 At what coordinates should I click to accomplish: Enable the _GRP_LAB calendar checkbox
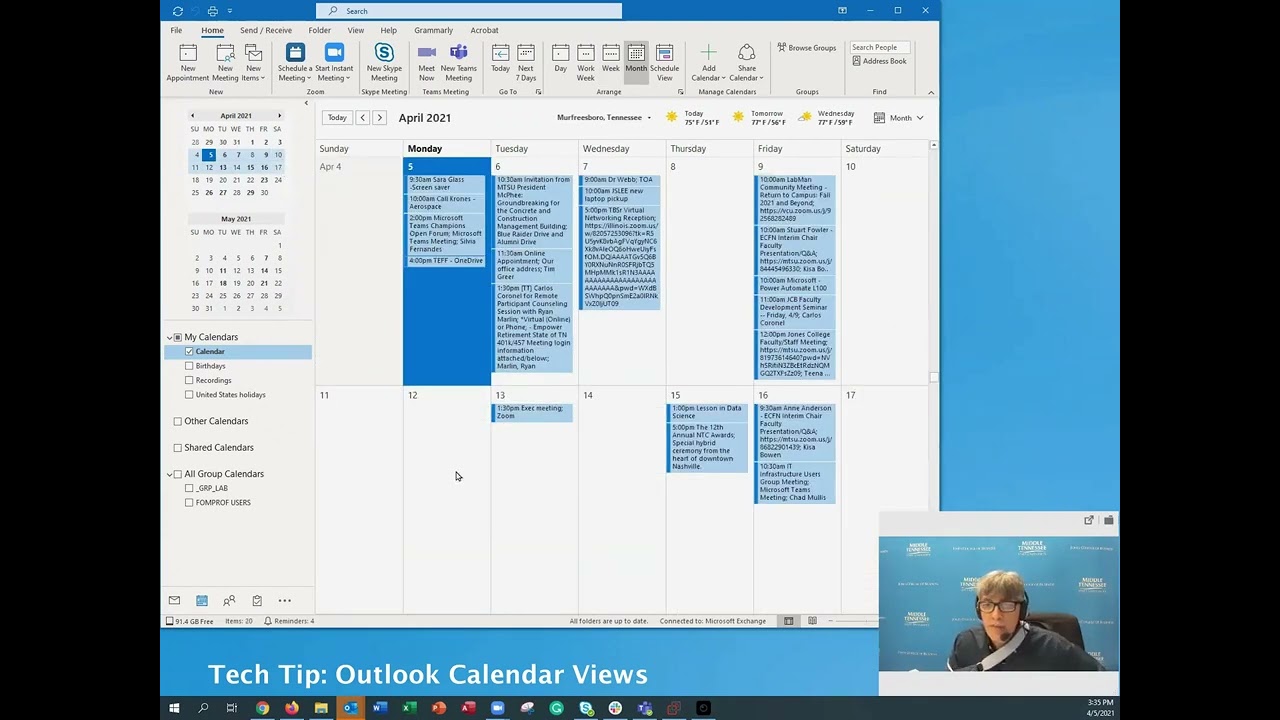pos(189,488)
